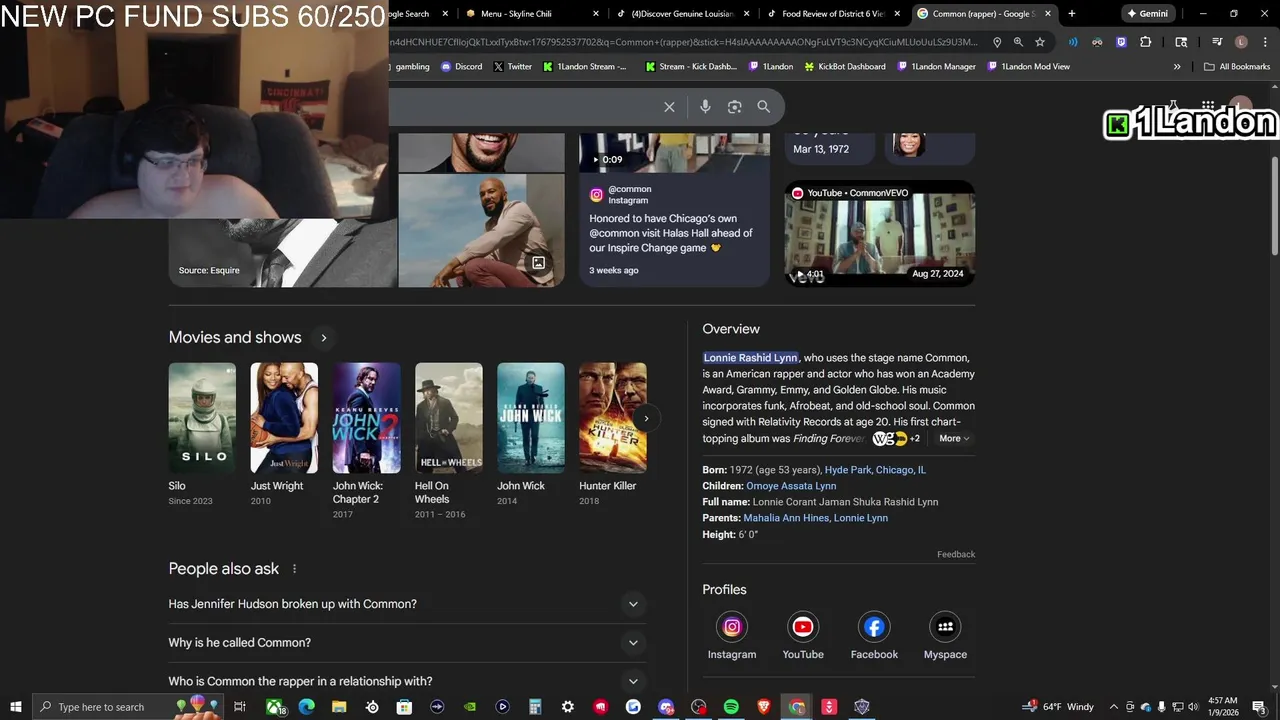
Task: Switch to Discover Genuine Louisiana tab
Action: point(684,14)
